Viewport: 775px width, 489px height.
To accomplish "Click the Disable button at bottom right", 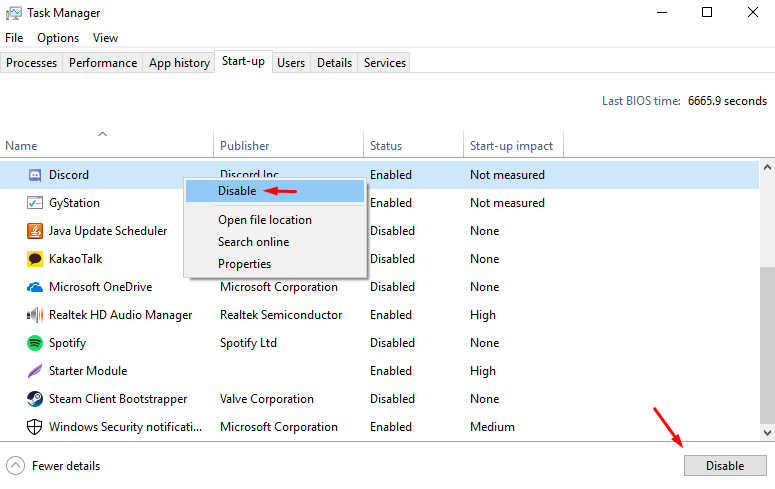I will (725, 466).
